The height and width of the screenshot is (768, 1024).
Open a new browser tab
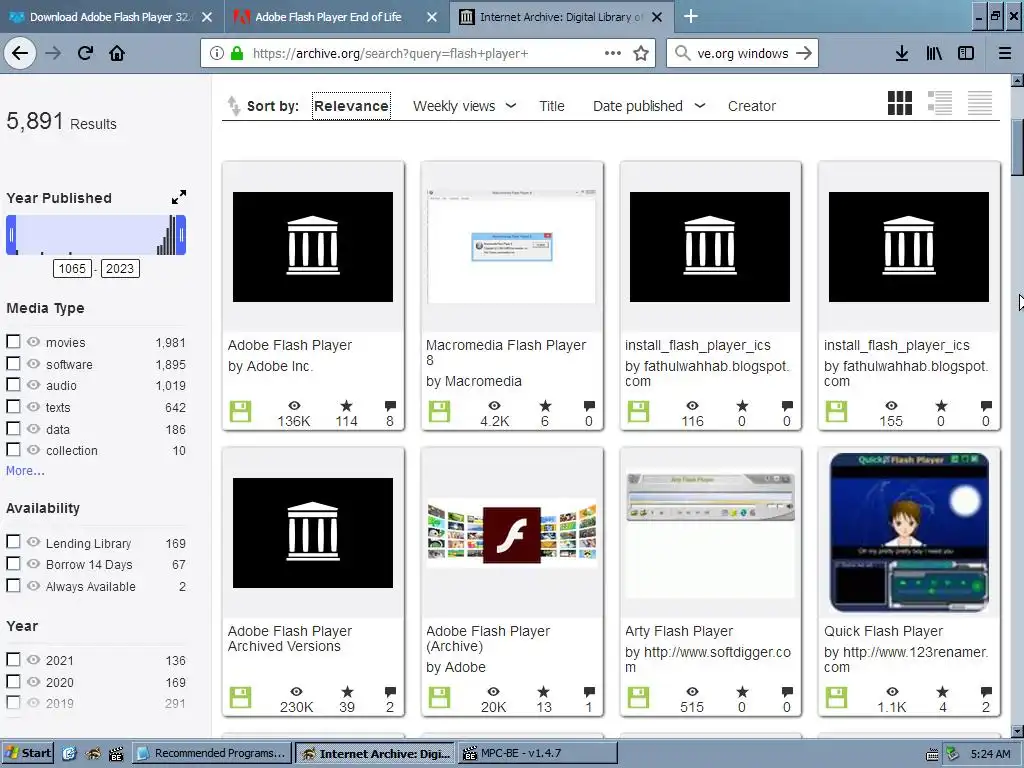(690, 16)
